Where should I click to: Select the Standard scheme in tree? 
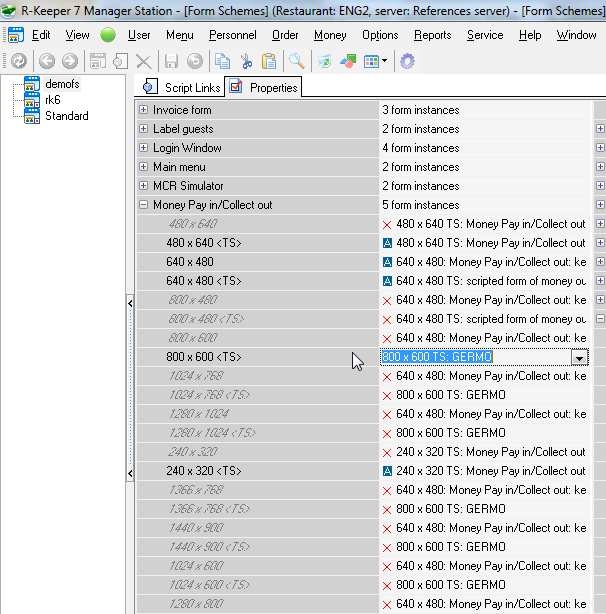pyautogui.click(x=66, y=116)
